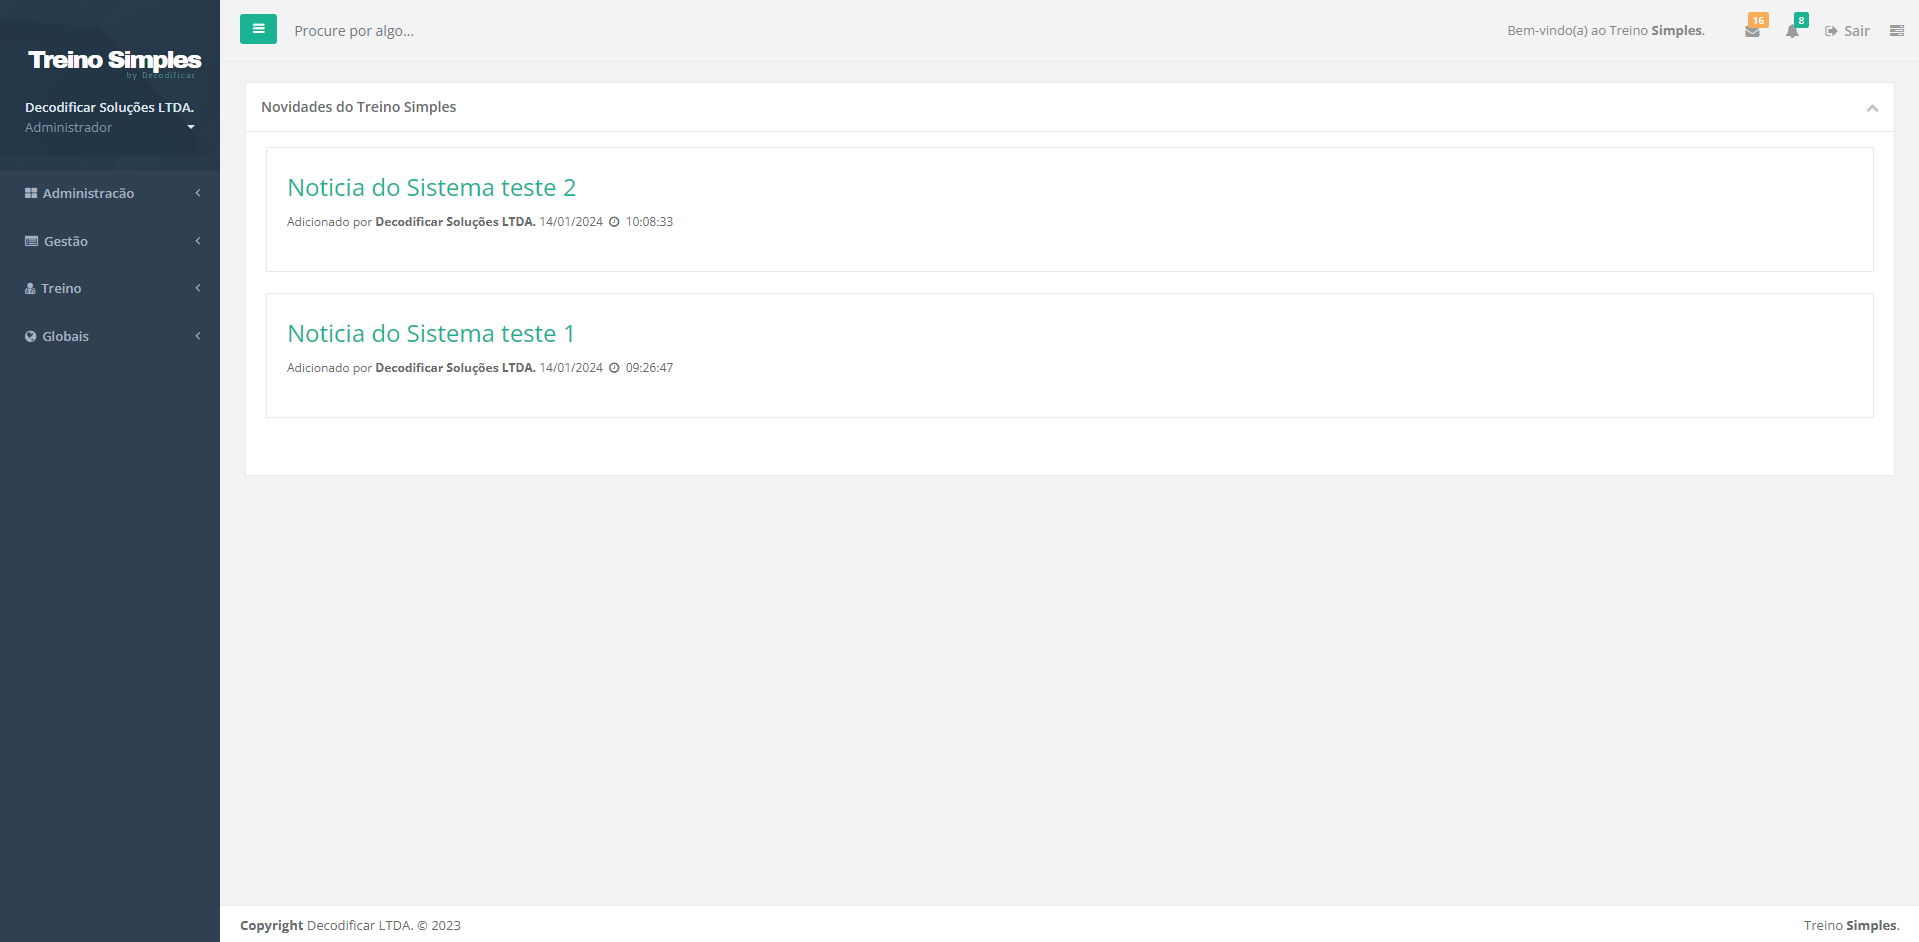Click the Gestão icon in sidebar
Screen dimensions: 1919x942
(x=31, y=241)
